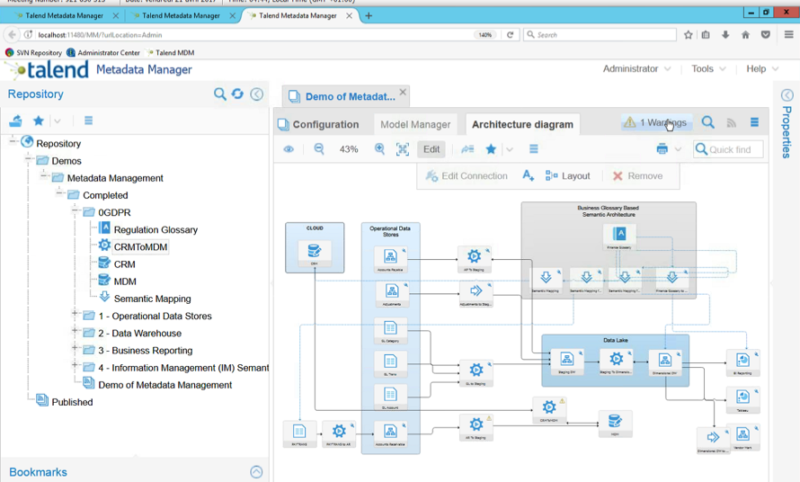Expand the 1 - Operational Data Stores folder

tap(76, 316)
